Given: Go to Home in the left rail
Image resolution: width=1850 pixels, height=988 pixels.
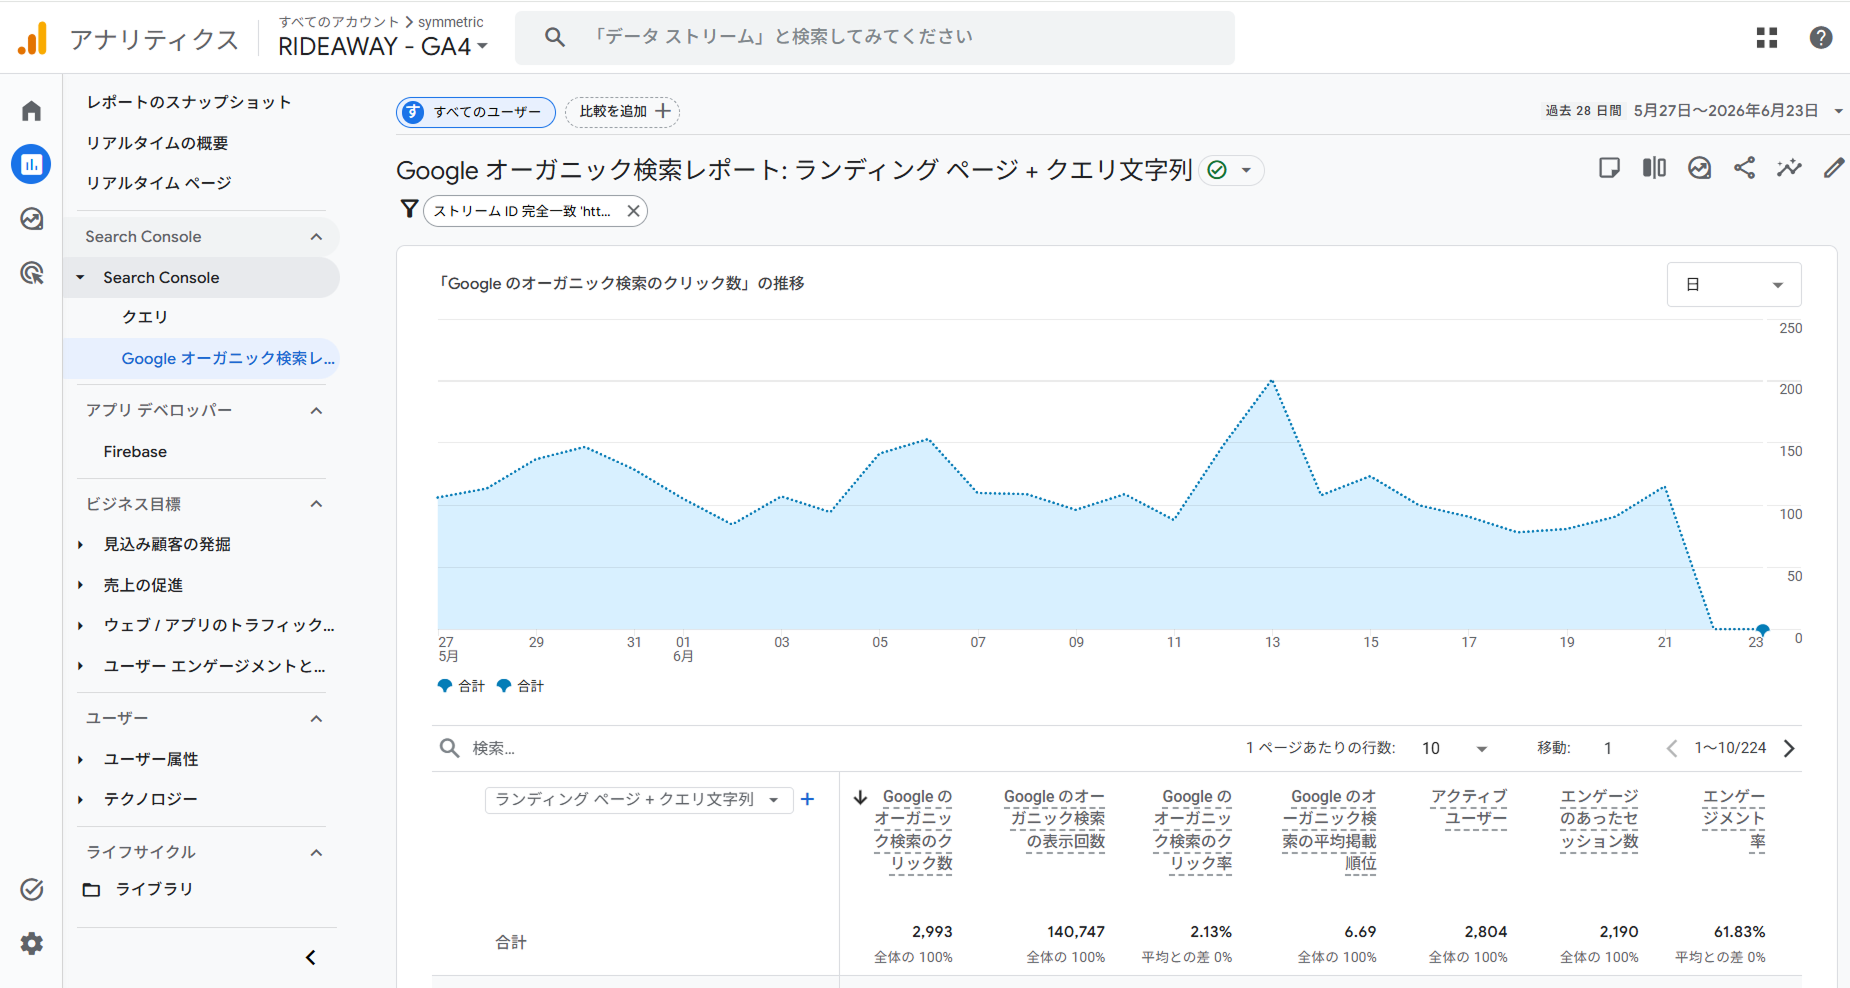Looking at the screenshot, I should (32, 111).
